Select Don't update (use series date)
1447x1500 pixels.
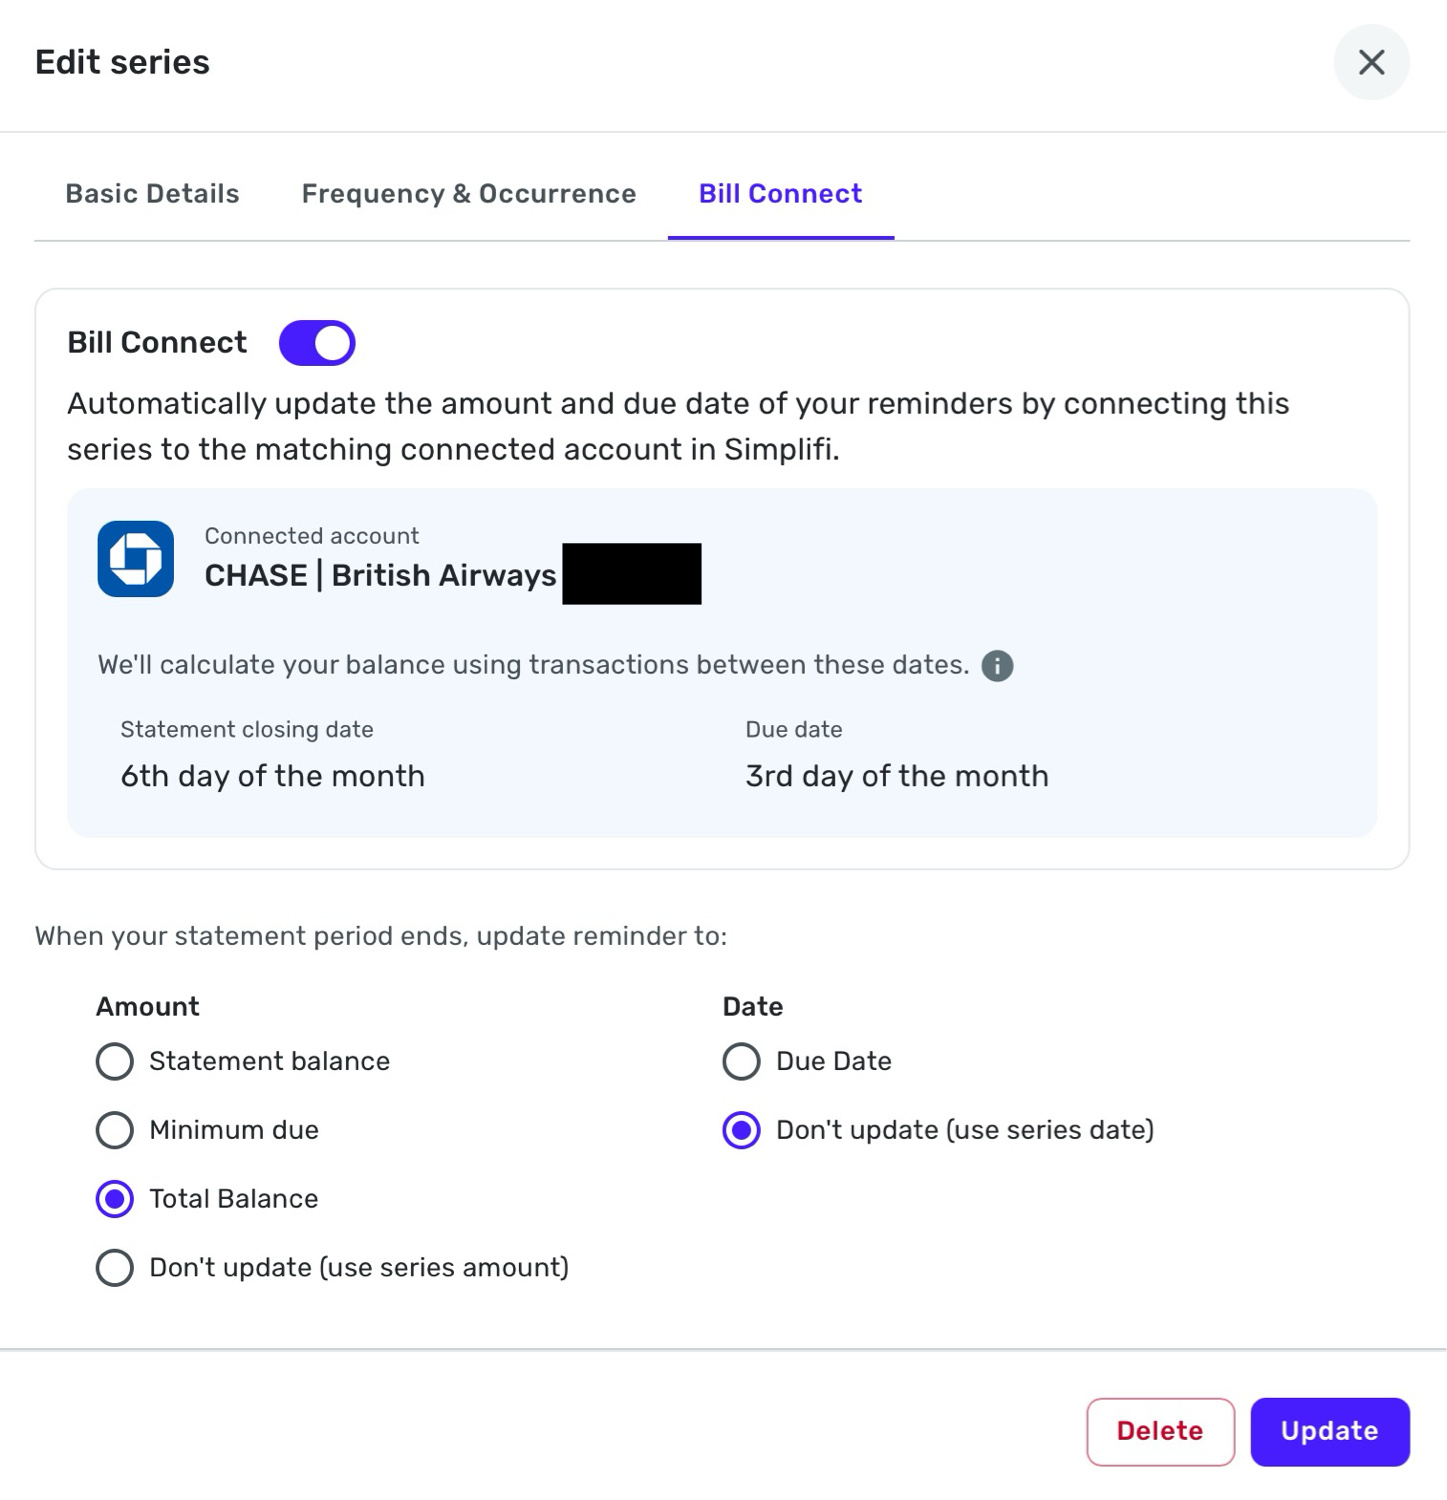[x=741, y=1130]
